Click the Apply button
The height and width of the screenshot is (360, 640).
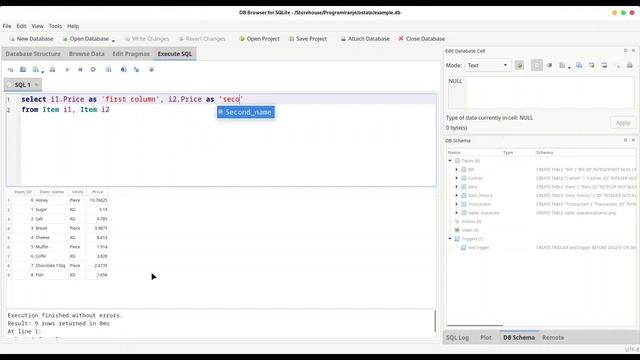[x=623, y=123]
